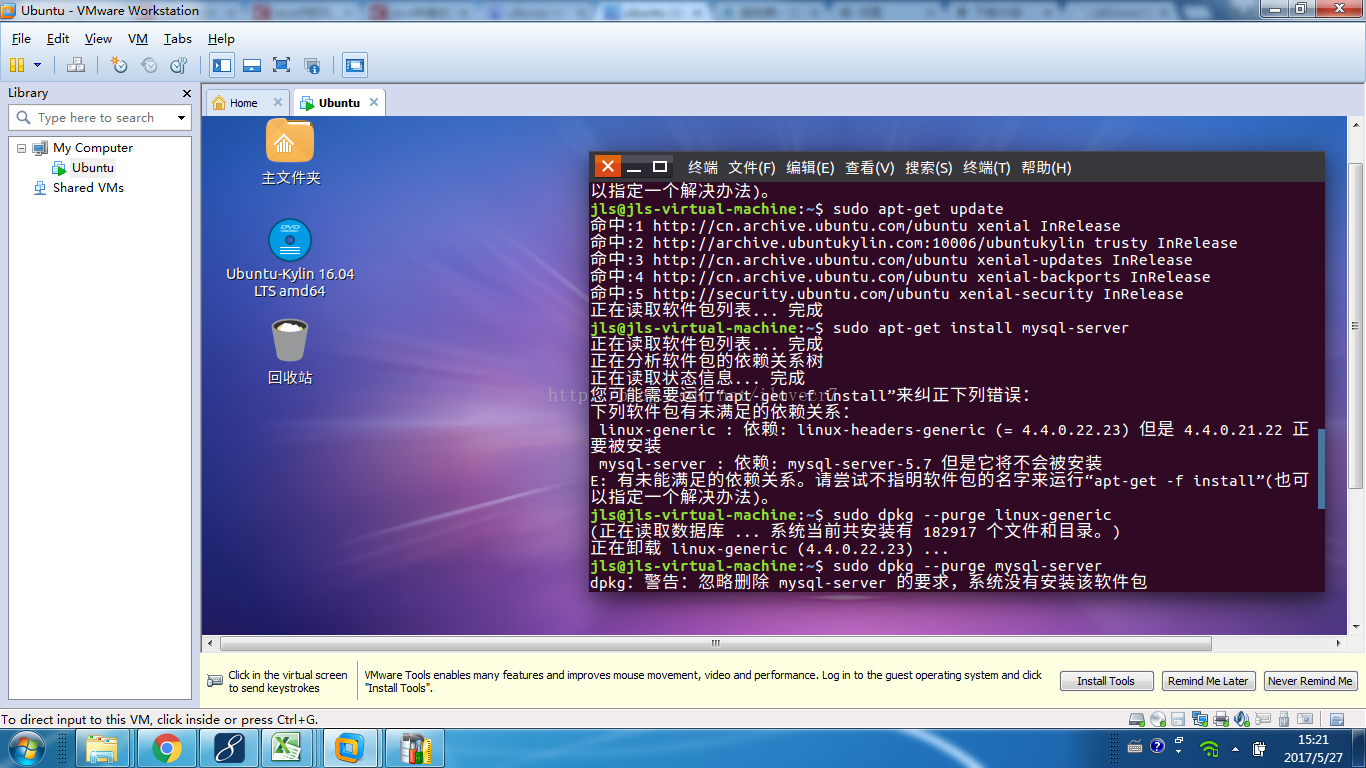
Task: Close the Ubuntu terminal window
Action: tap(607, 167)
